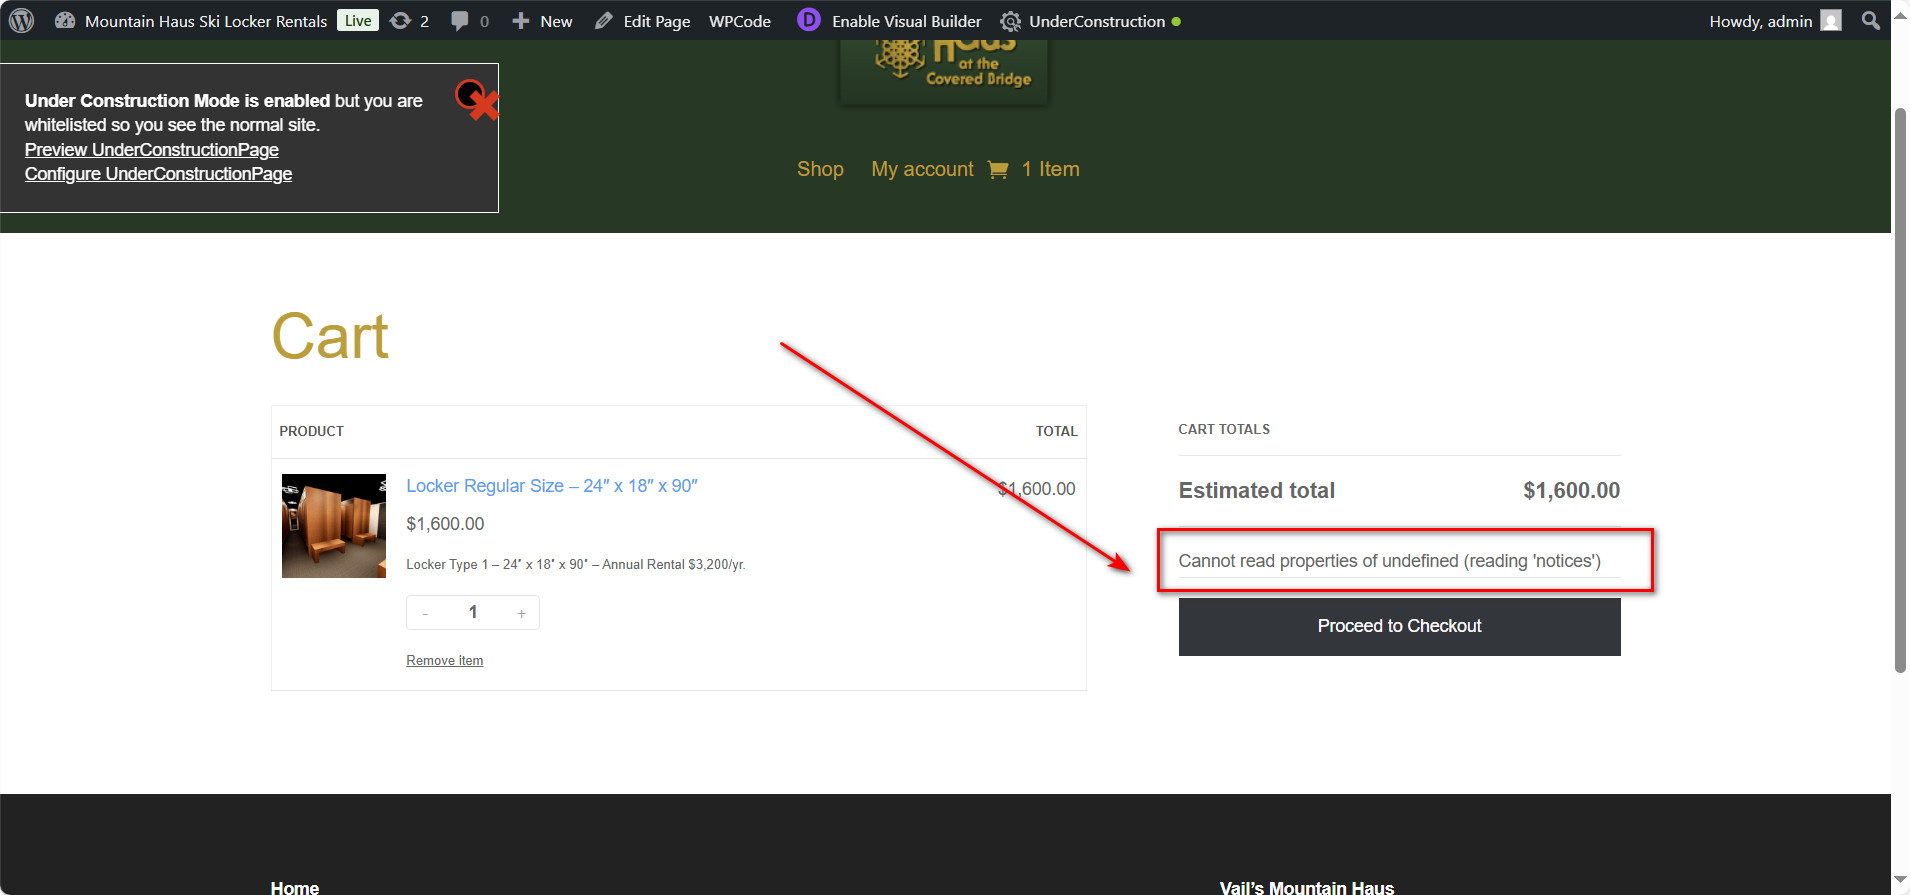Viewport: 1910px width, 895px height.
Task: Open the WPCode menu
Action: tap(740, 21)
